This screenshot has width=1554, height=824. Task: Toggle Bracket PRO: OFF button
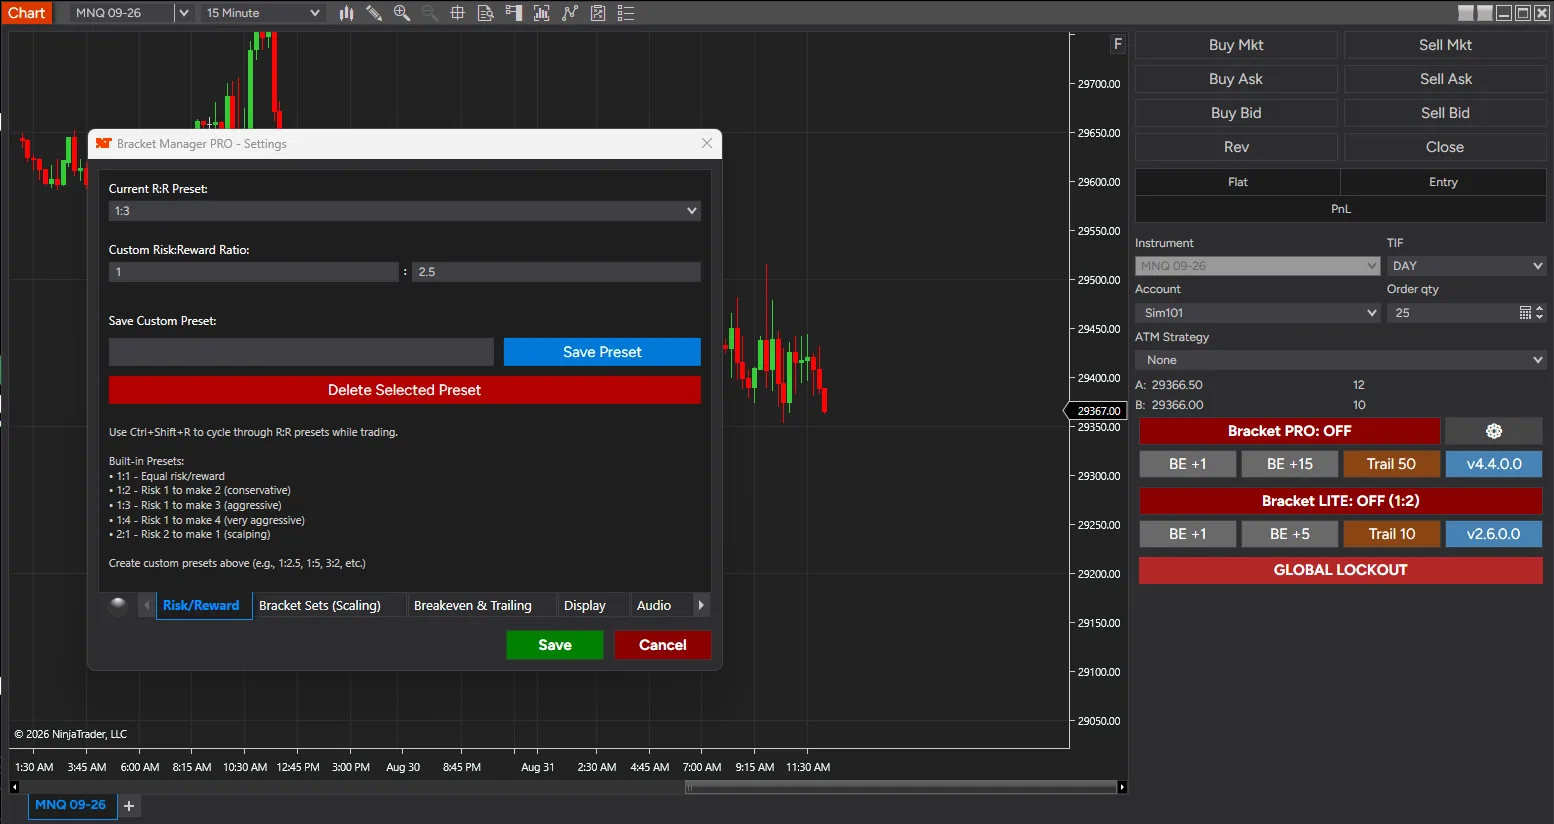click(x=1289, y=431)
